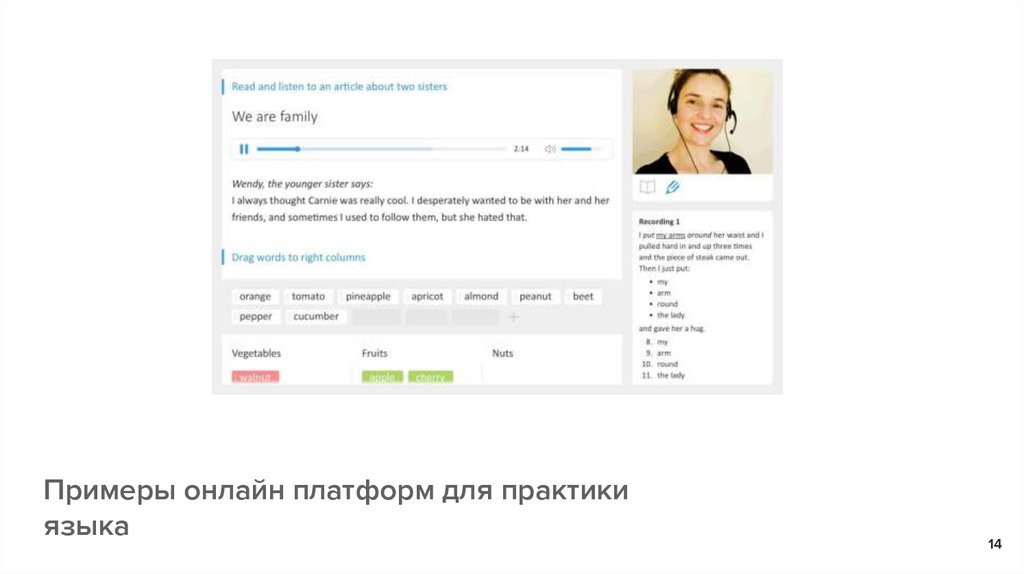
Task: Select the word chip 'pepper'
Action: pyautogui.click(x=255, y=317)
